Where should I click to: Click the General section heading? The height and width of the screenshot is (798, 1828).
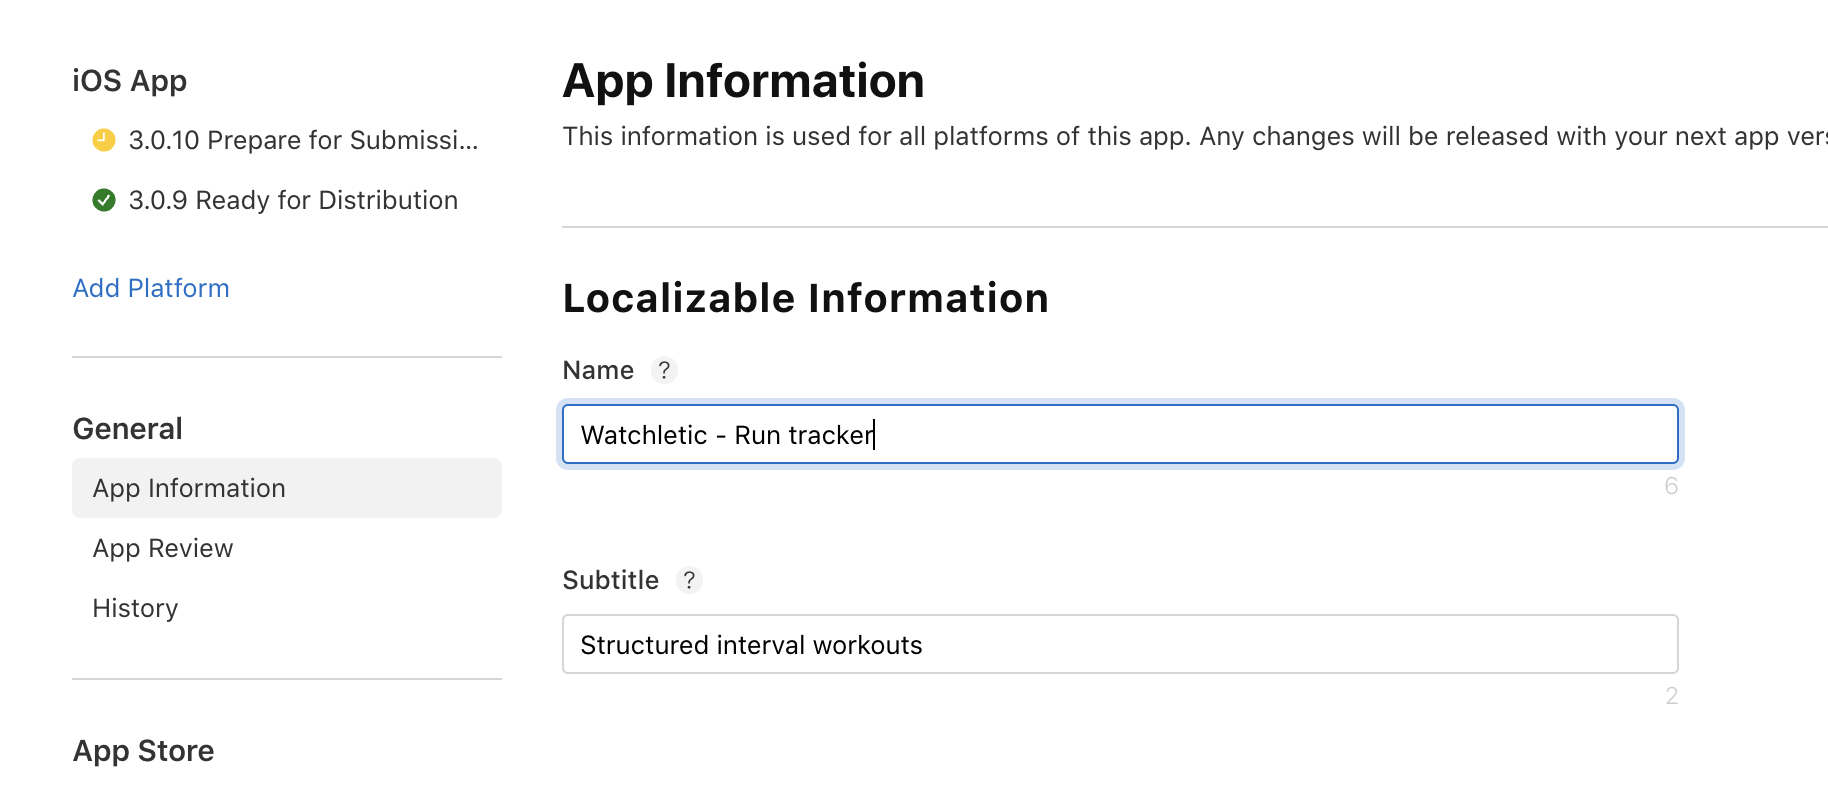tap(128, 429)
